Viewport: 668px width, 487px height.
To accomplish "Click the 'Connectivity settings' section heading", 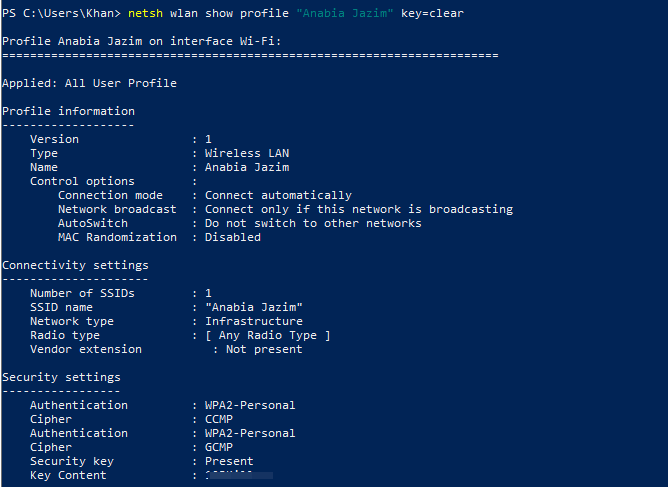I will (x=75, y=265).
